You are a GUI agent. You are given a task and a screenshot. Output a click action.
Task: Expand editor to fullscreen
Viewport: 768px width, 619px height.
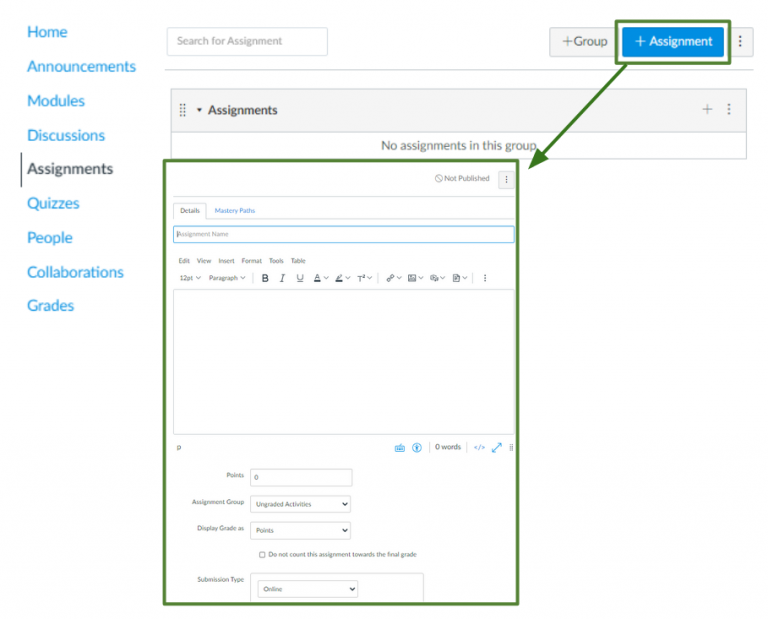pos(497,448)
